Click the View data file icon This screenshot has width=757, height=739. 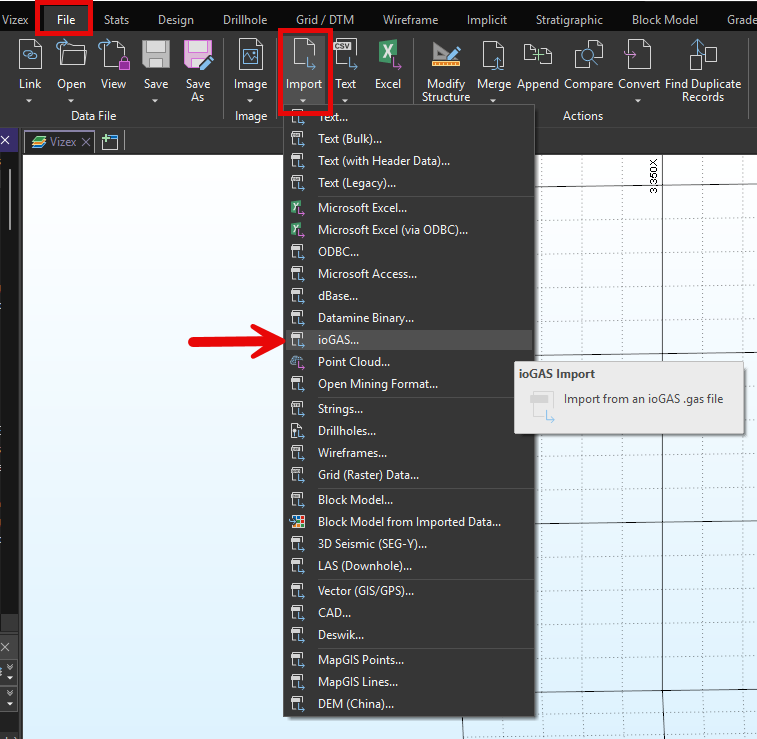113,56
